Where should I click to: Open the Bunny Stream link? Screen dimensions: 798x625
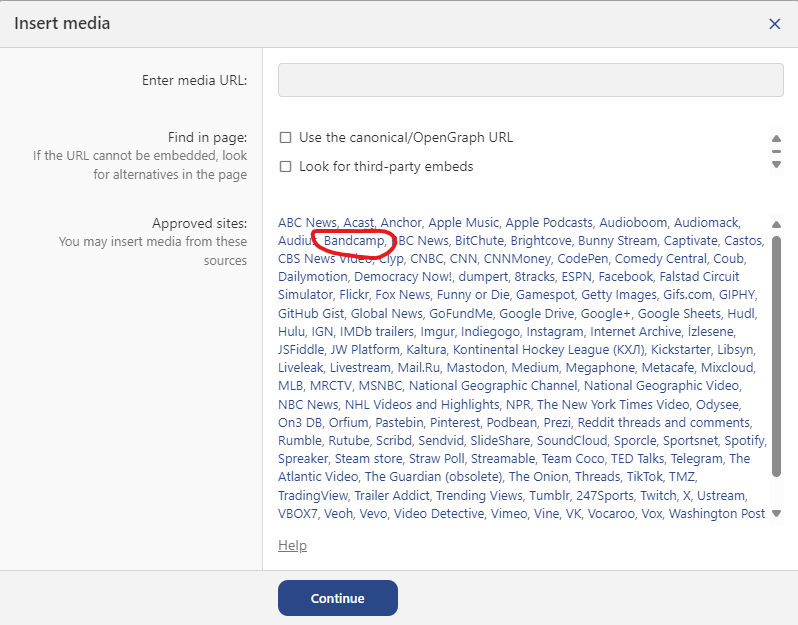pos(617,240)
